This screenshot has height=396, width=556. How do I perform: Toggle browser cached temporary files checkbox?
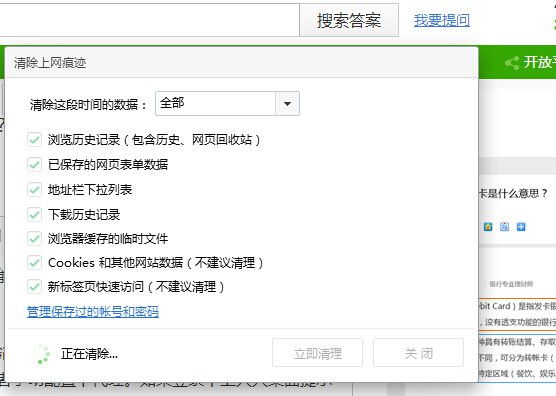pyautogui.click(x=34, y=239)
